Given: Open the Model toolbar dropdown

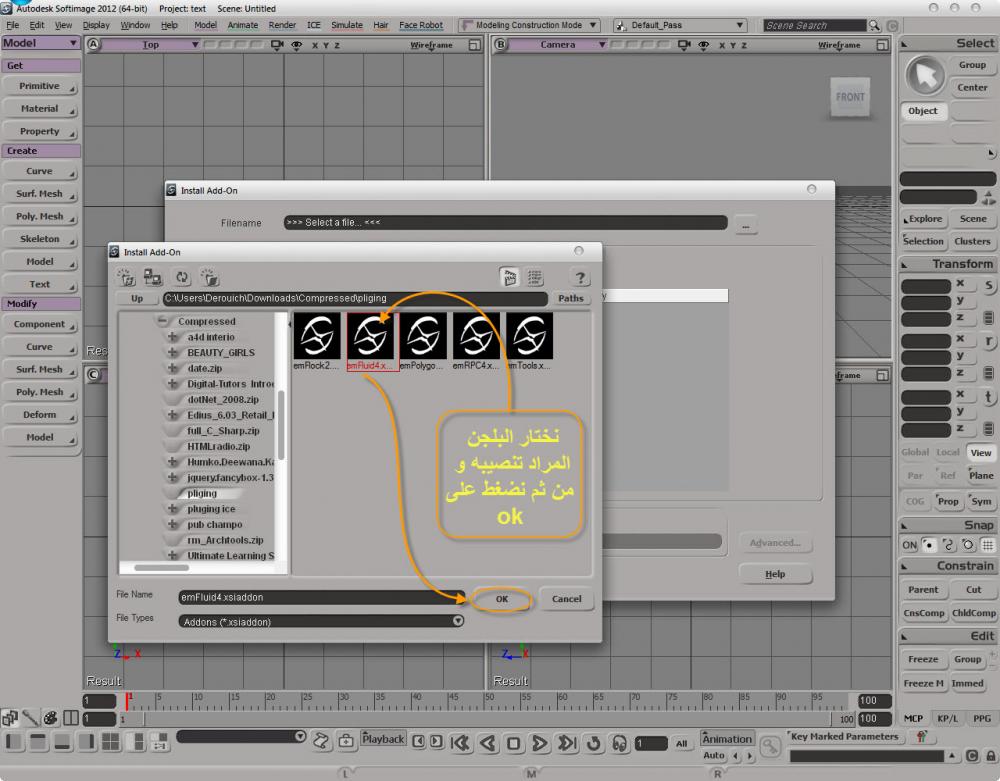Looking at the screenshot, I should [x=41, y=43].
